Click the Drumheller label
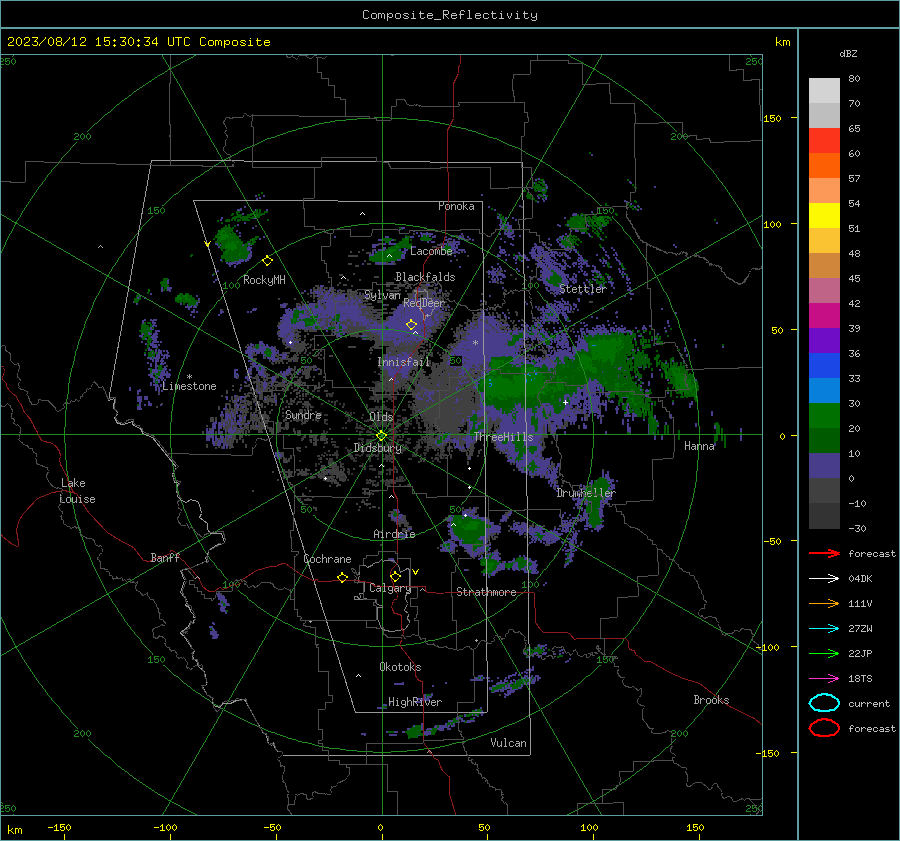900x841 pixels. tap(585, 493)
